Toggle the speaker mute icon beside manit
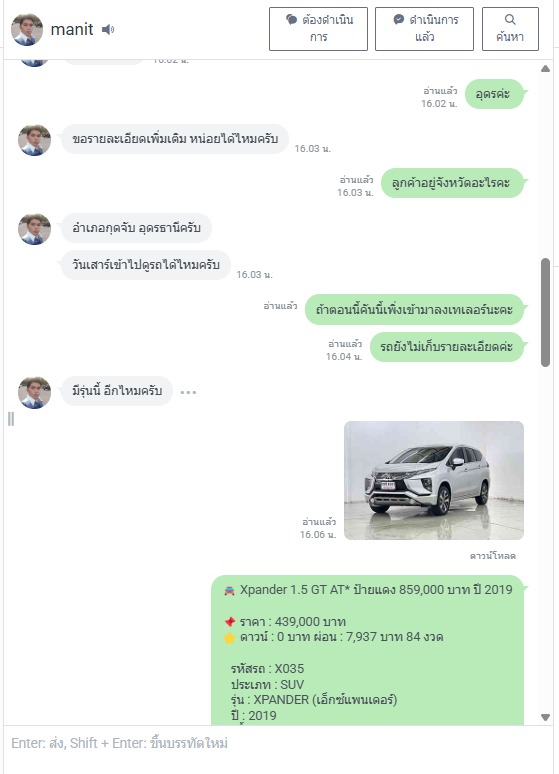 point(108,30)
